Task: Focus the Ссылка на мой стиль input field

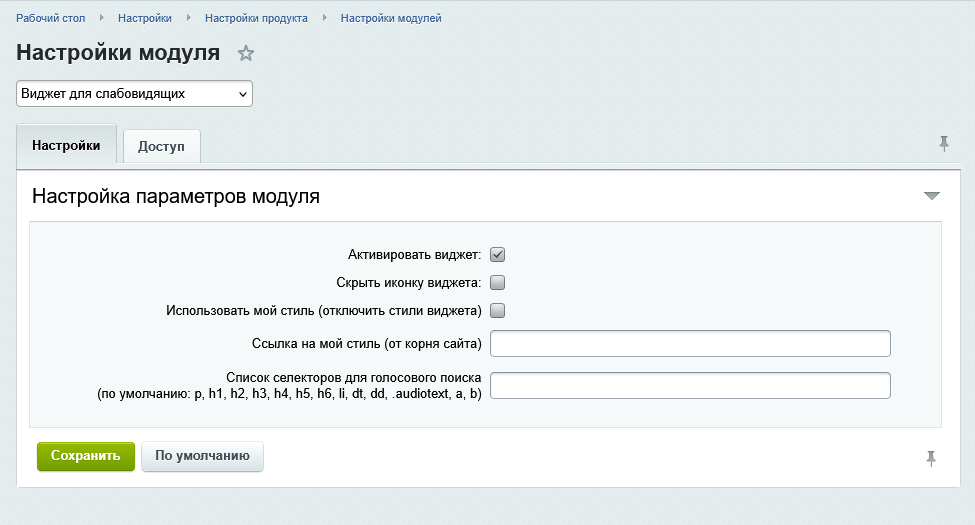Action: coord(690,344)
